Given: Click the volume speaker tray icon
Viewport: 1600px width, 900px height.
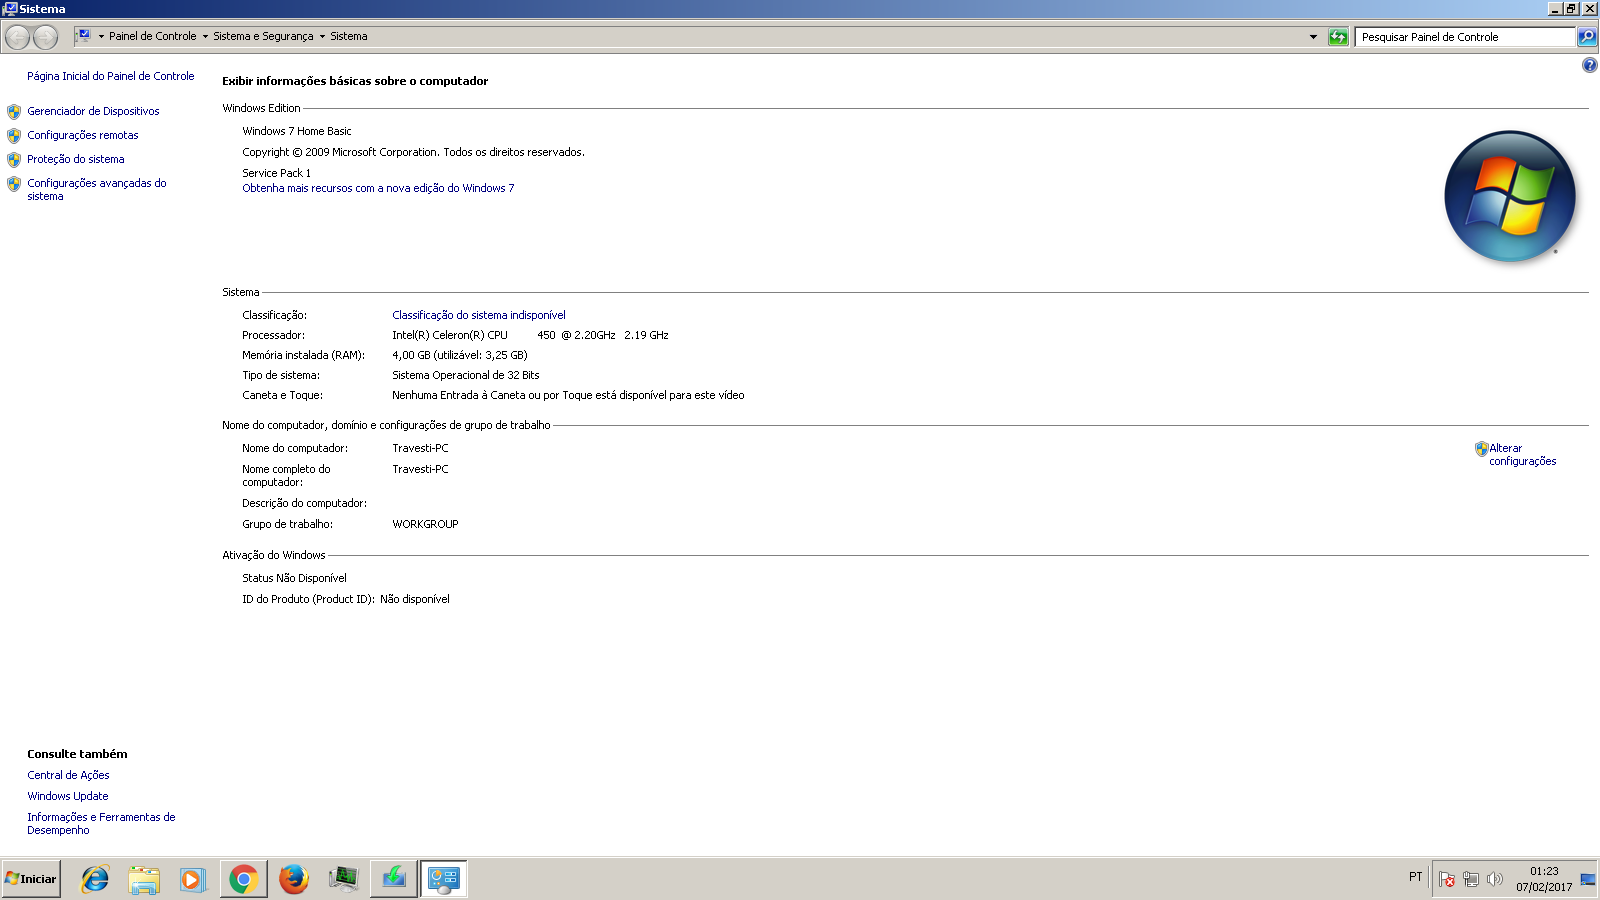Looking at the screenshot, I should pos(1495,879).
